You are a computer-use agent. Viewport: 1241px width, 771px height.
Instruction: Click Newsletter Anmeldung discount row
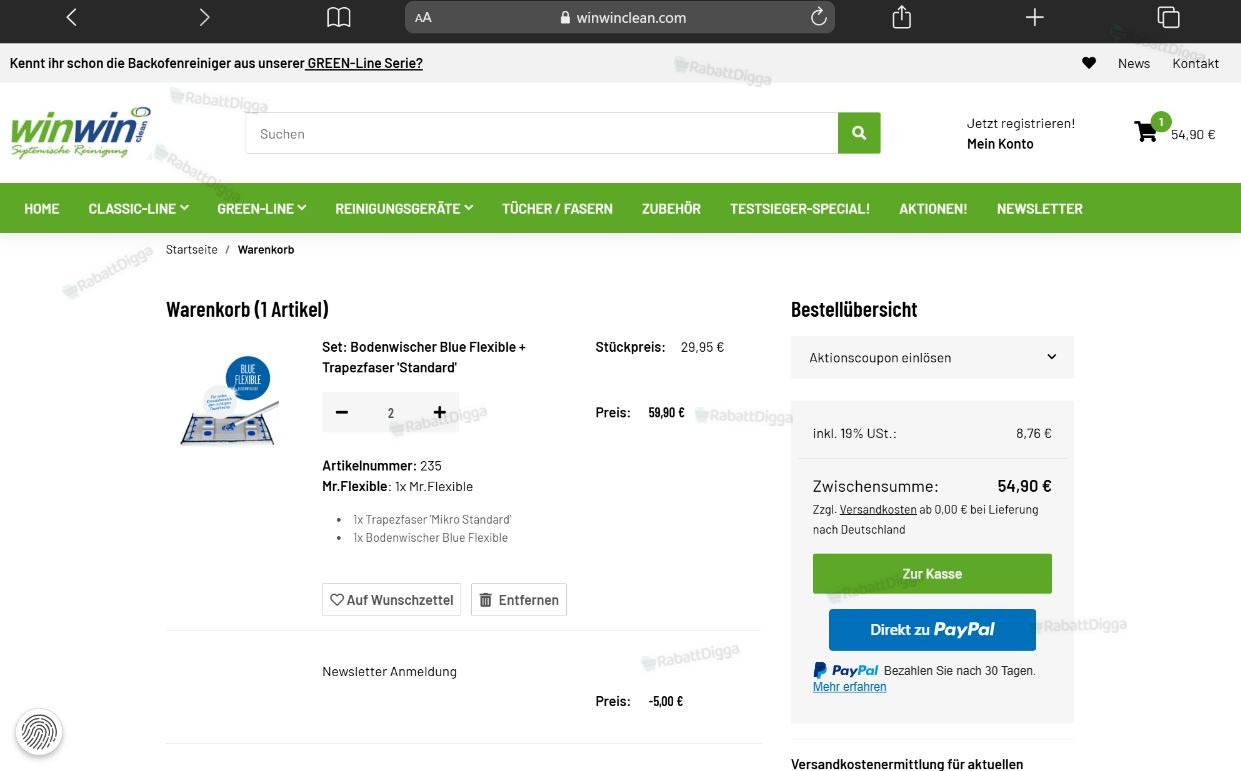click(x=389, y=672)
